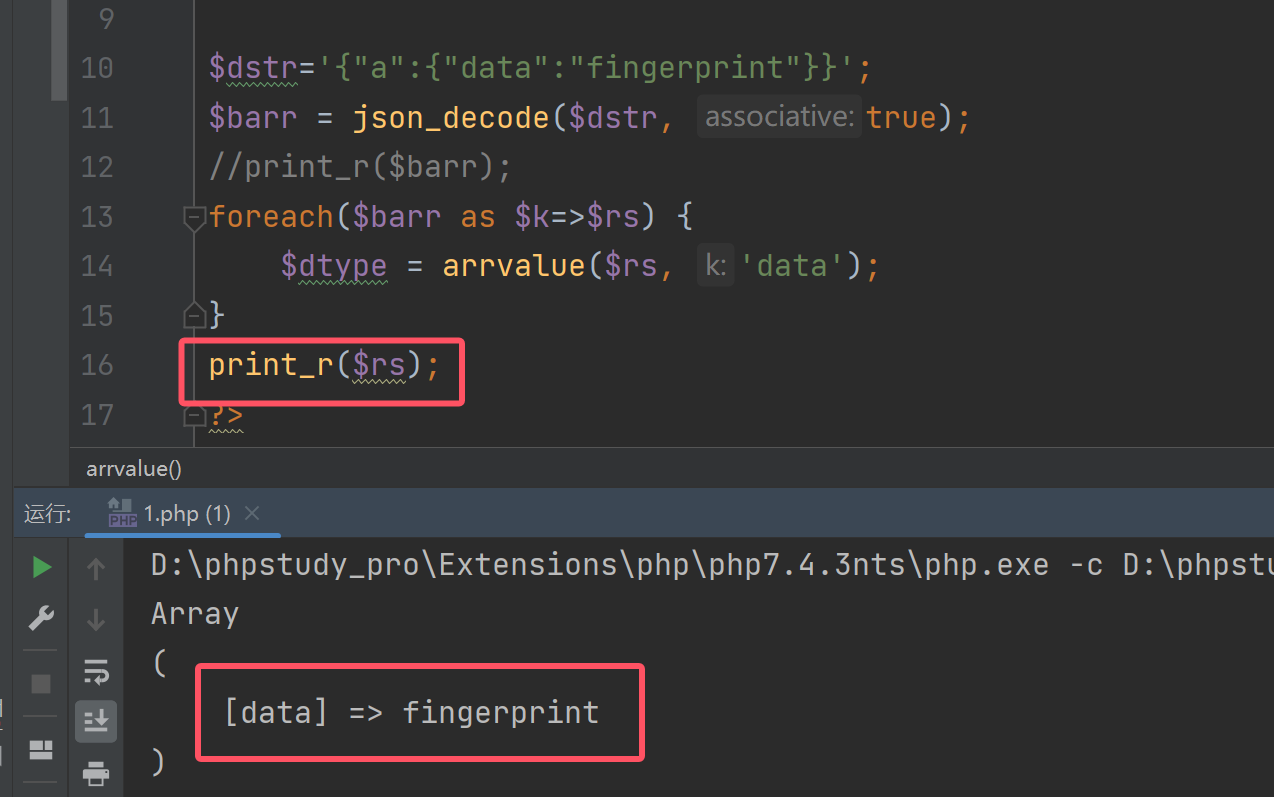Viewport: 1274px width, 797px height.
Task: Click the associative: parameter hint on line 11
Action: (780, 117)
